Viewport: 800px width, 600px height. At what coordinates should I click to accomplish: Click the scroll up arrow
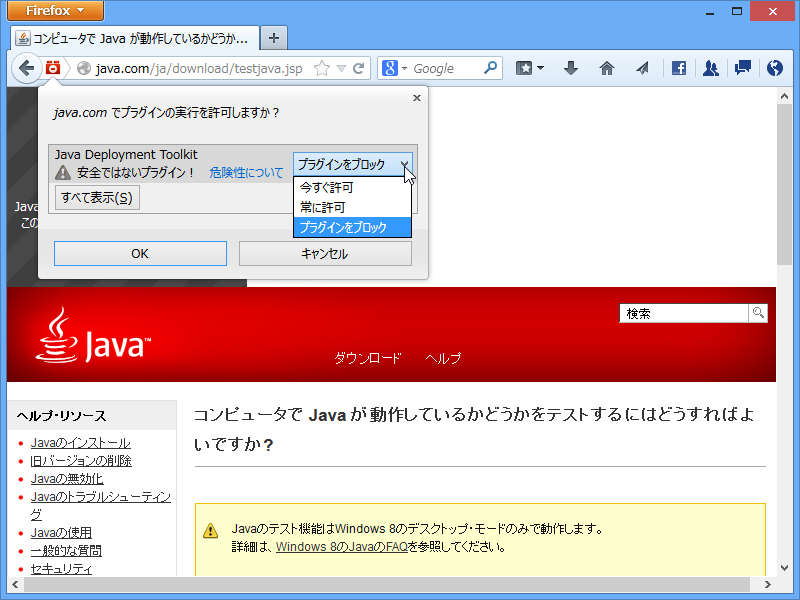click(784, 96)
